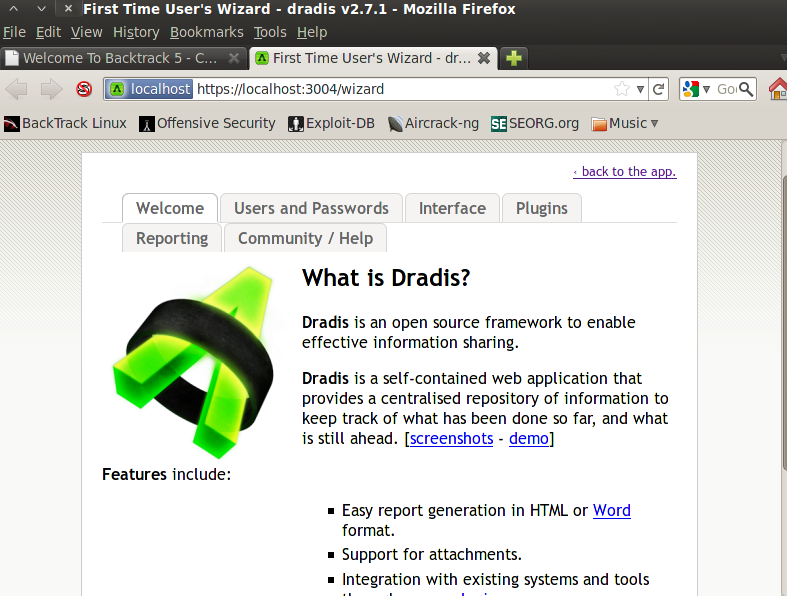Click the Google search input box
787x596 pixels.
coord(726,89)
